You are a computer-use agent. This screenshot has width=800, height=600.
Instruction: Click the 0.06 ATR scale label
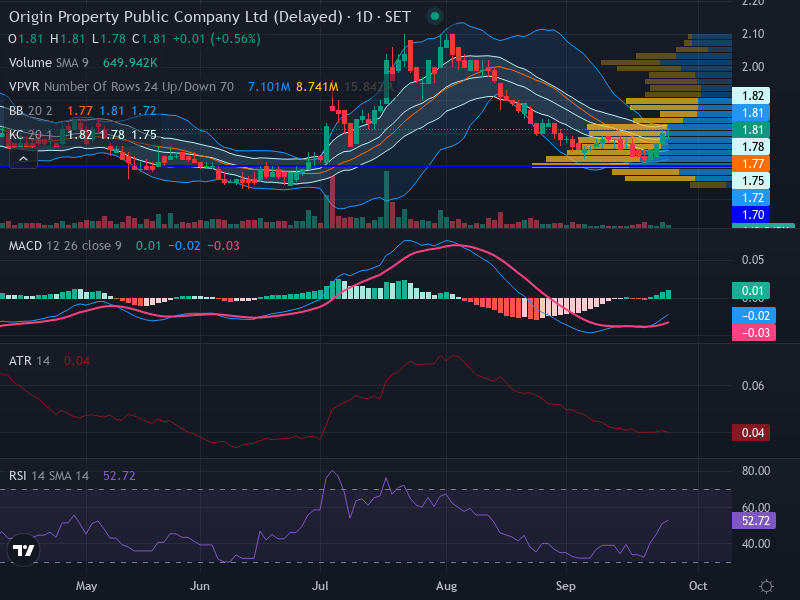753,386
